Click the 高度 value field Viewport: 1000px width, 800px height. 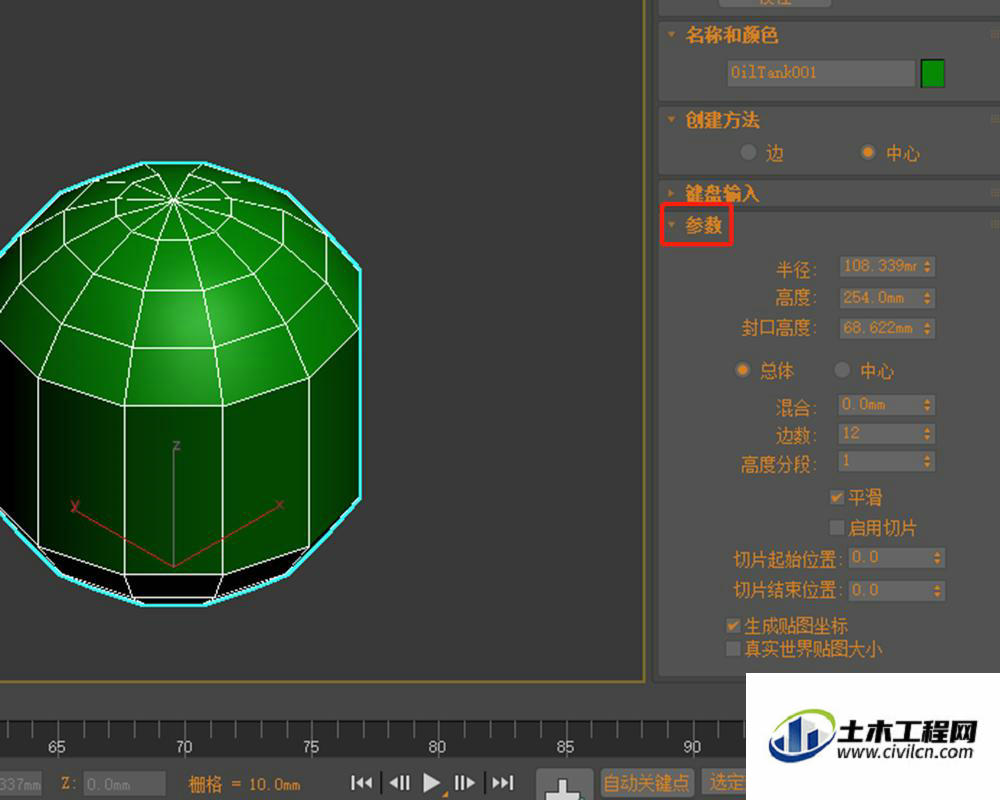(x=880, y=297)
